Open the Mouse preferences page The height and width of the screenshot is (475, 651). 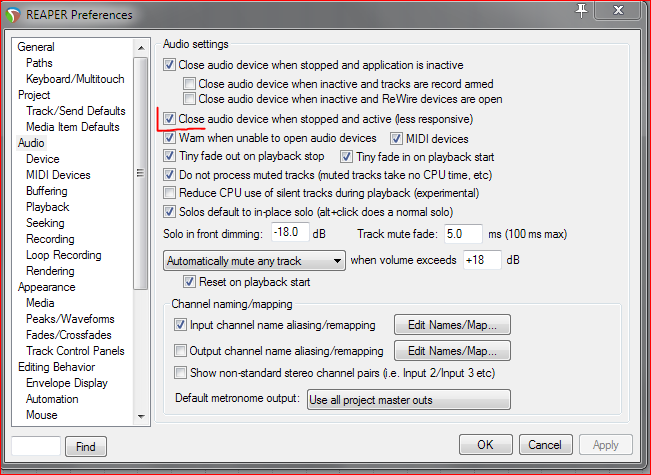pos(42,415)
